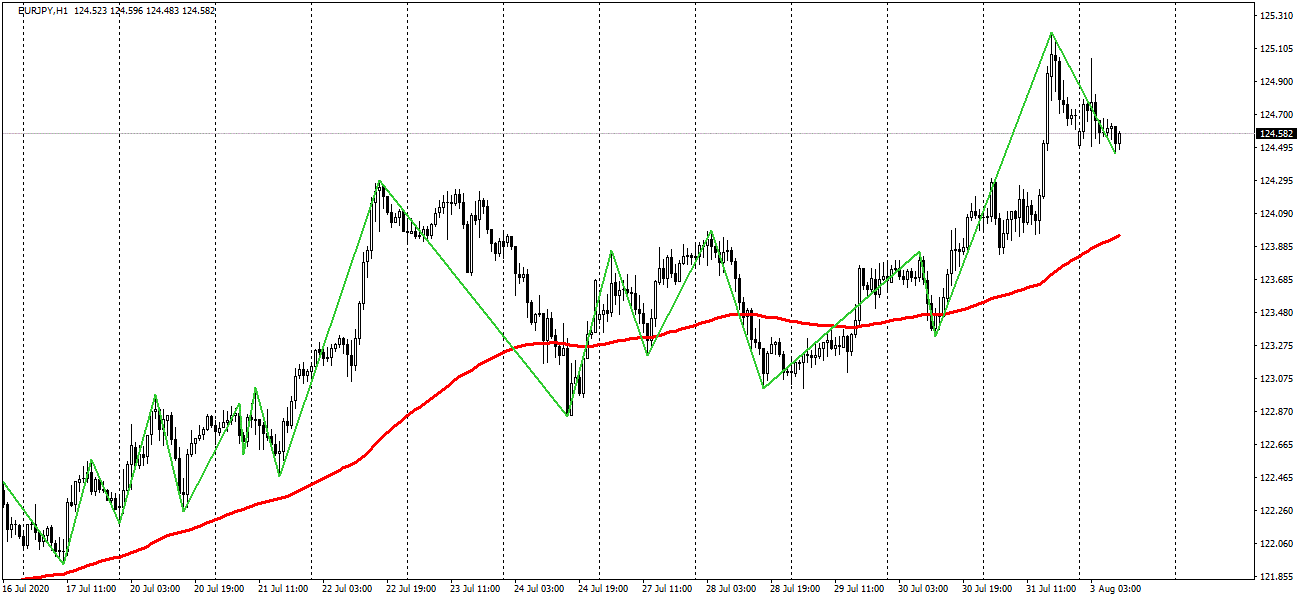Click the 124.295 price axis label

[1277, 181]
